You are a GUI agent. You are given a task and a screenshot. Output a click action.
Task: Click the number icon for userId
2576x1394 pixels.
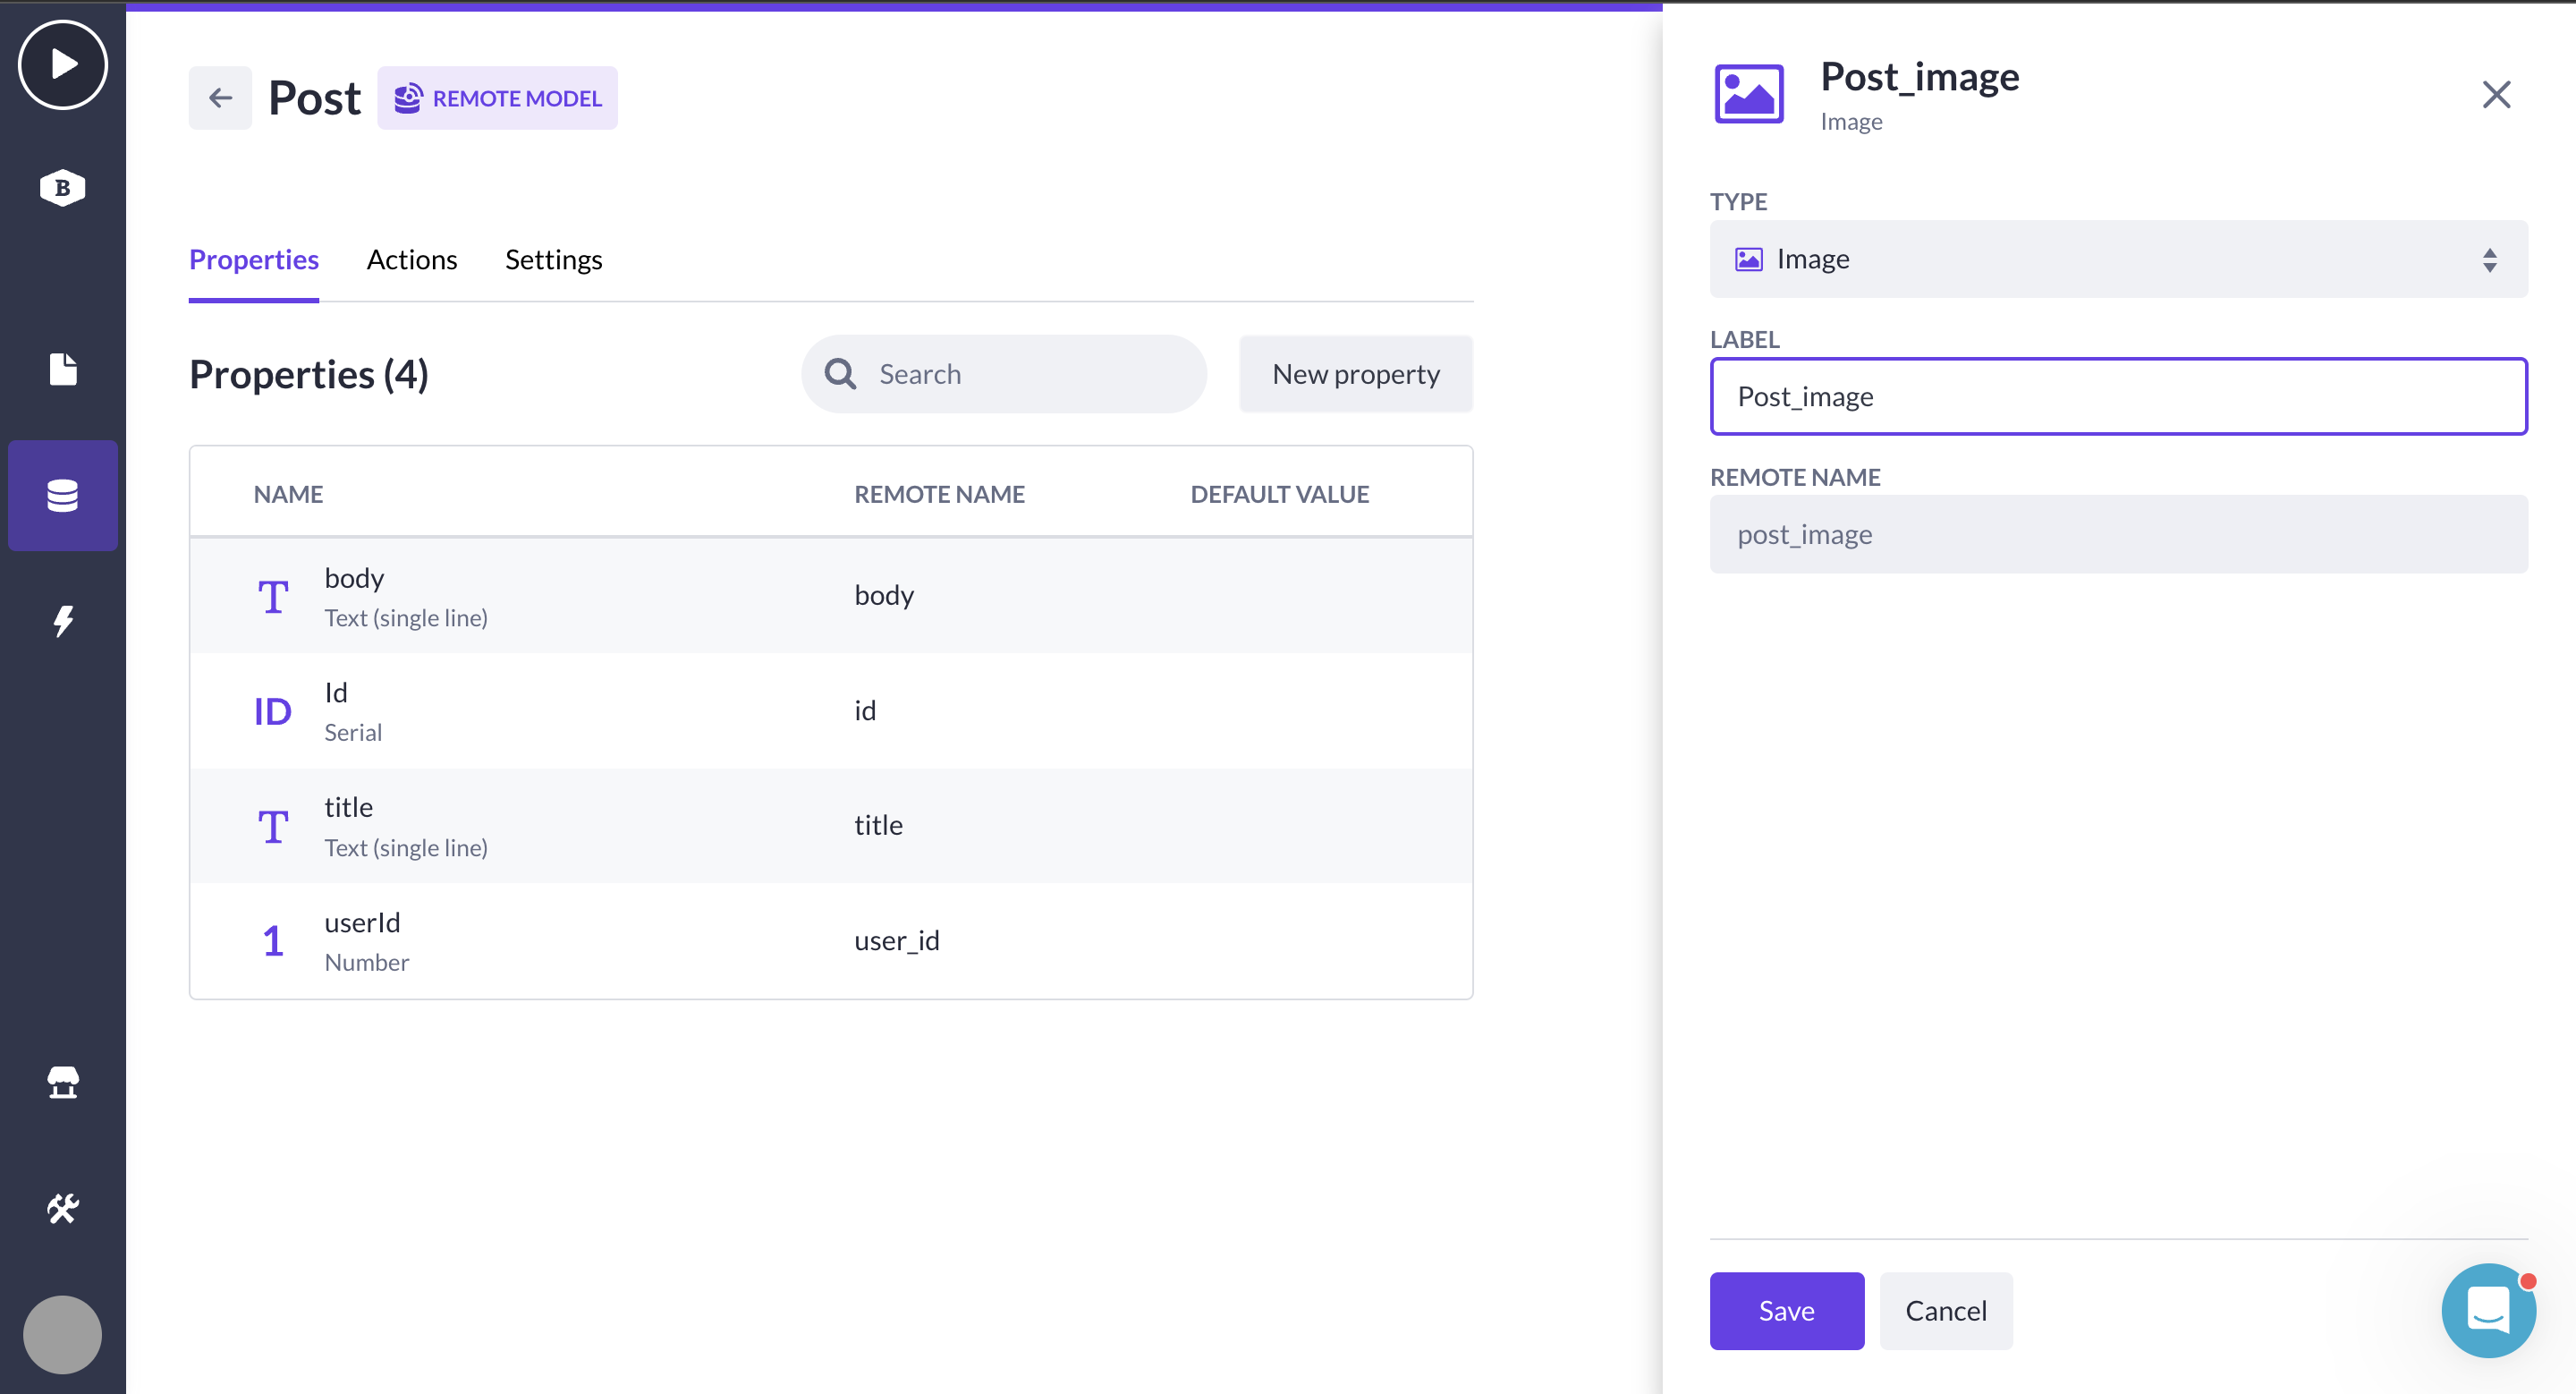(x=273, y=941)
